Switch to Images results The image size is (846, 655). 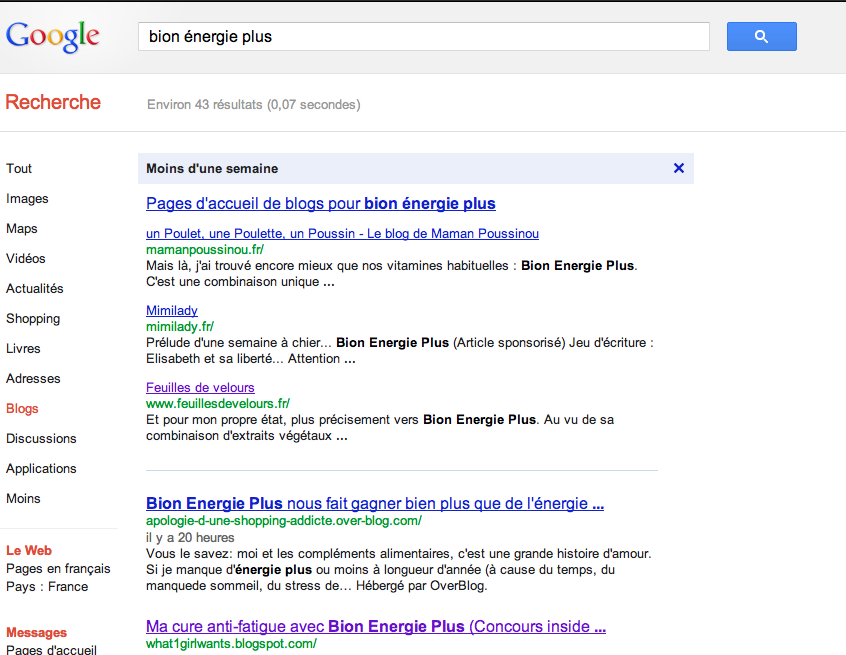point(27,199)
